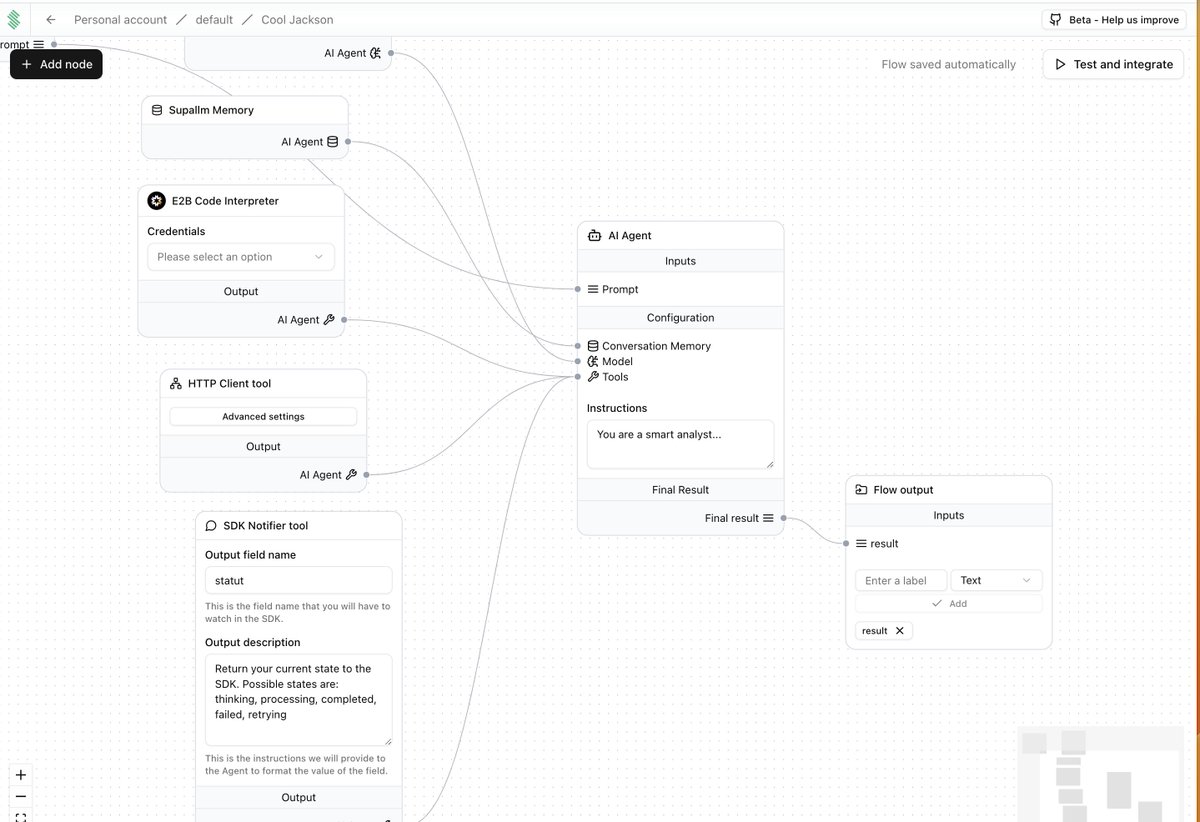Click the Add node button
Image resolution: width=1200 pixels, height=822 pixels.
pyautogui.click(x=56, y=64)
